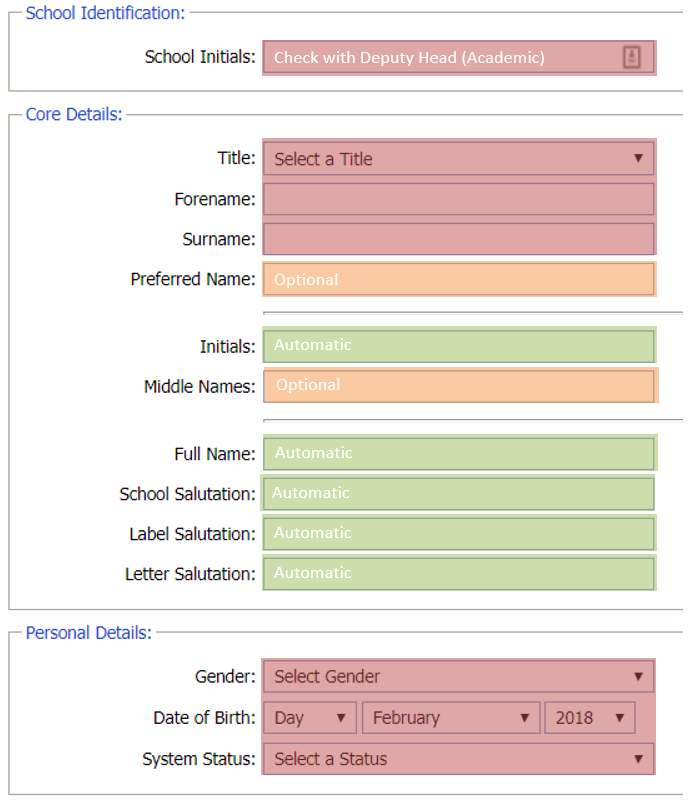Click the Surname text field

pos(458,239)
